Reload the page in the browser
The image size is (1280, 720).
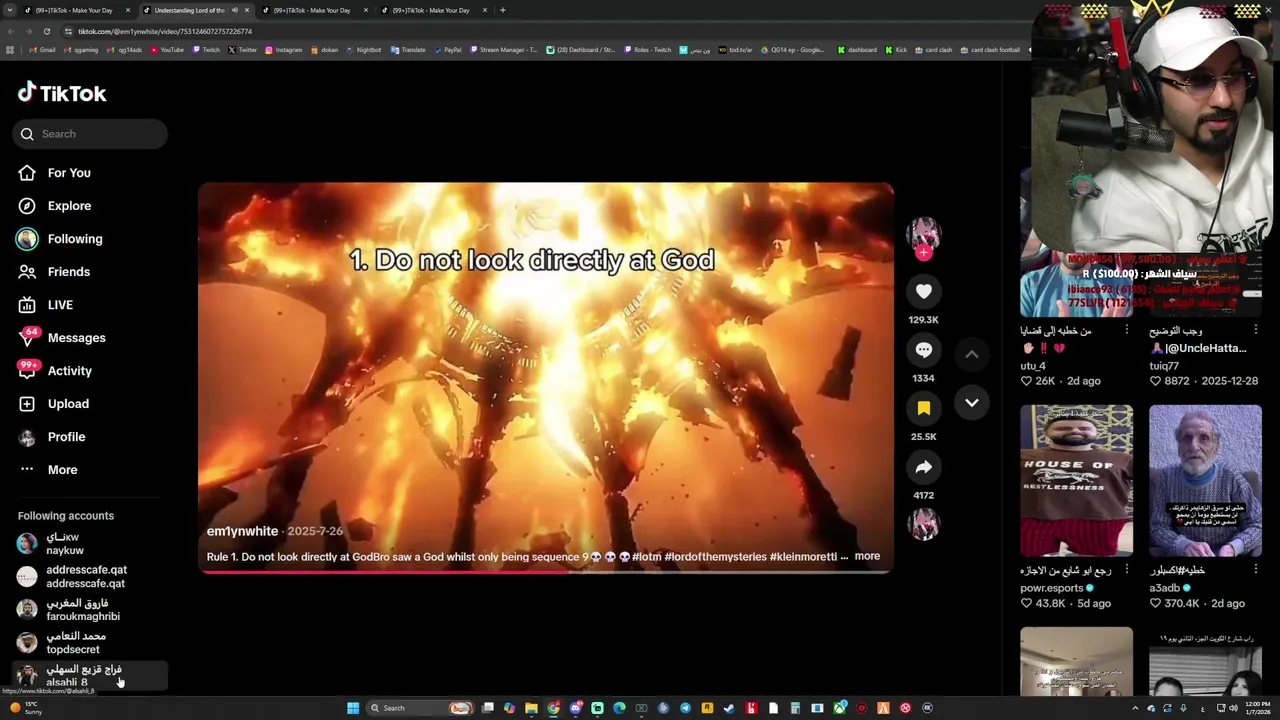46,31
